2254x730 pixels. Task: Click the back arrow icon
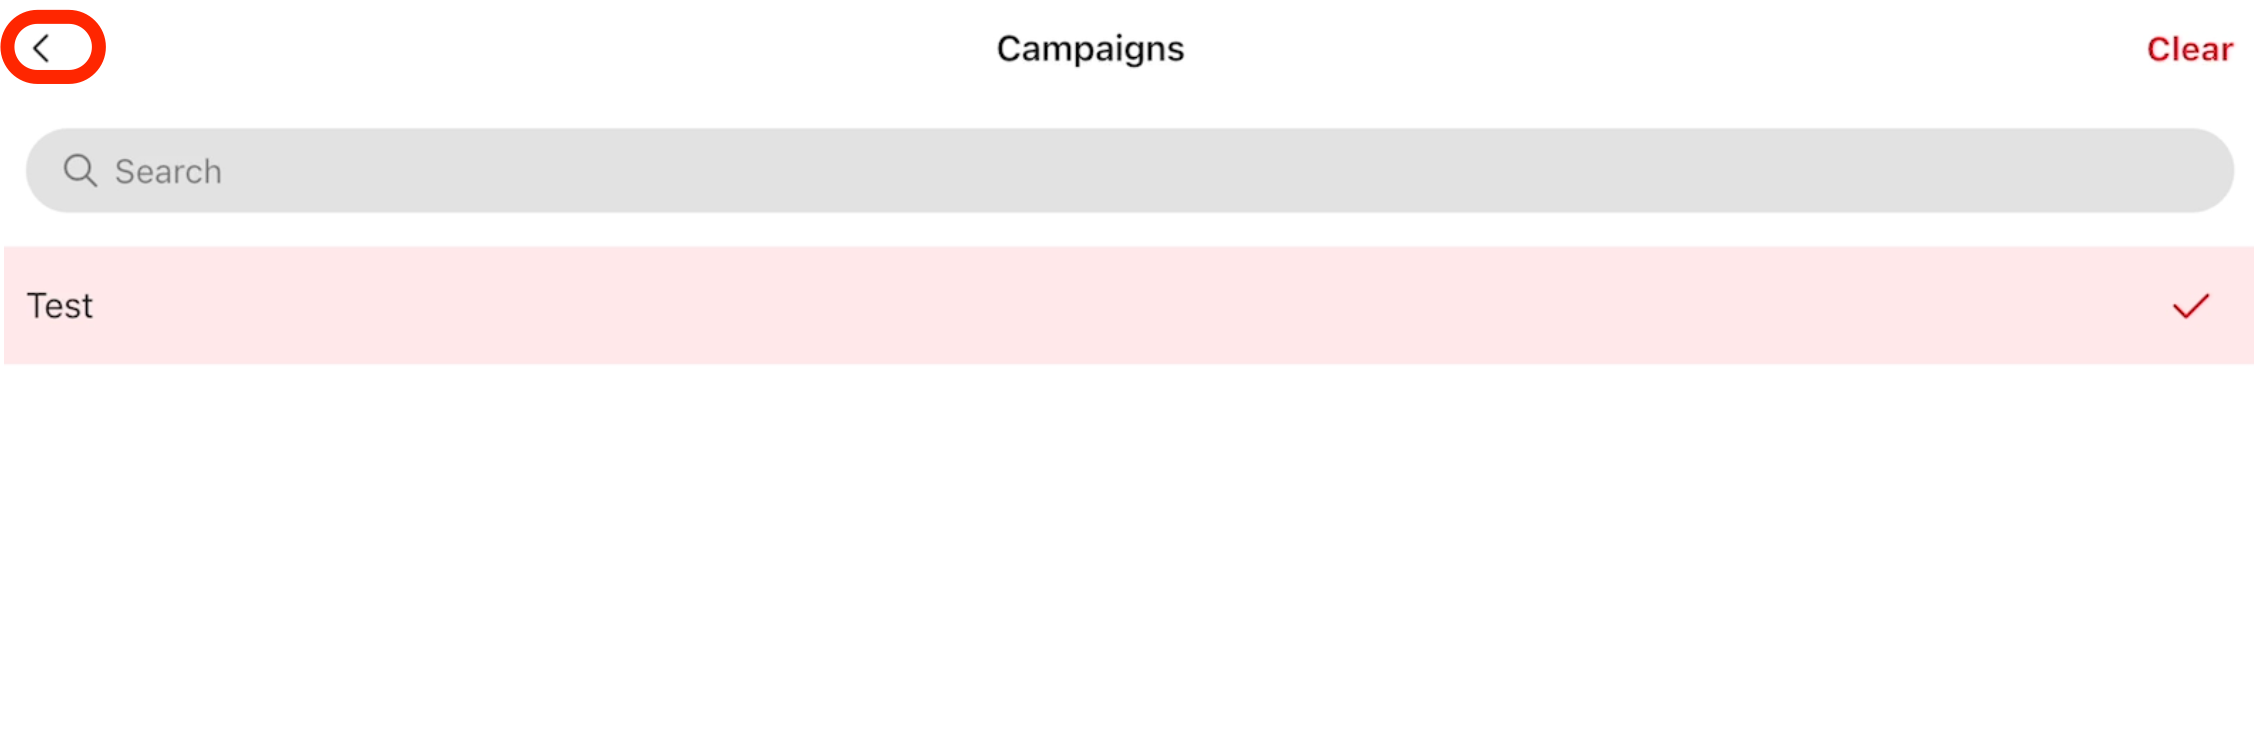click(x=42, y=48)
